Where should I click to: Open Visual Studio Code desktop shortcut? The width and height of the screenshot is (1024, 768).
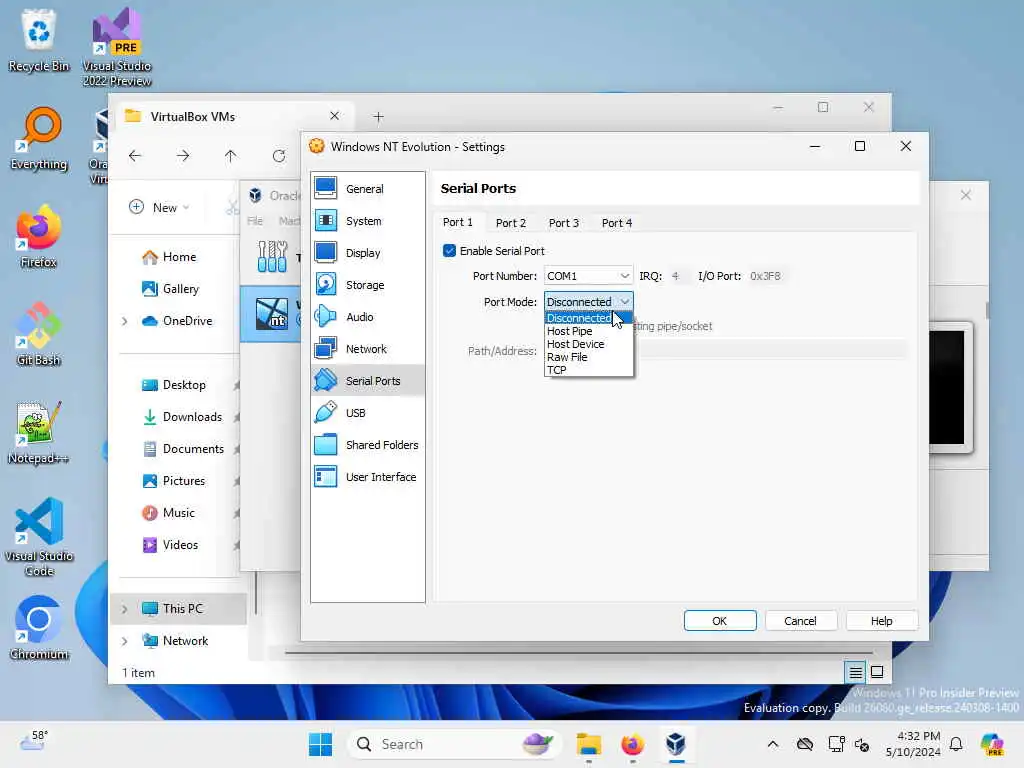(39, 537)
